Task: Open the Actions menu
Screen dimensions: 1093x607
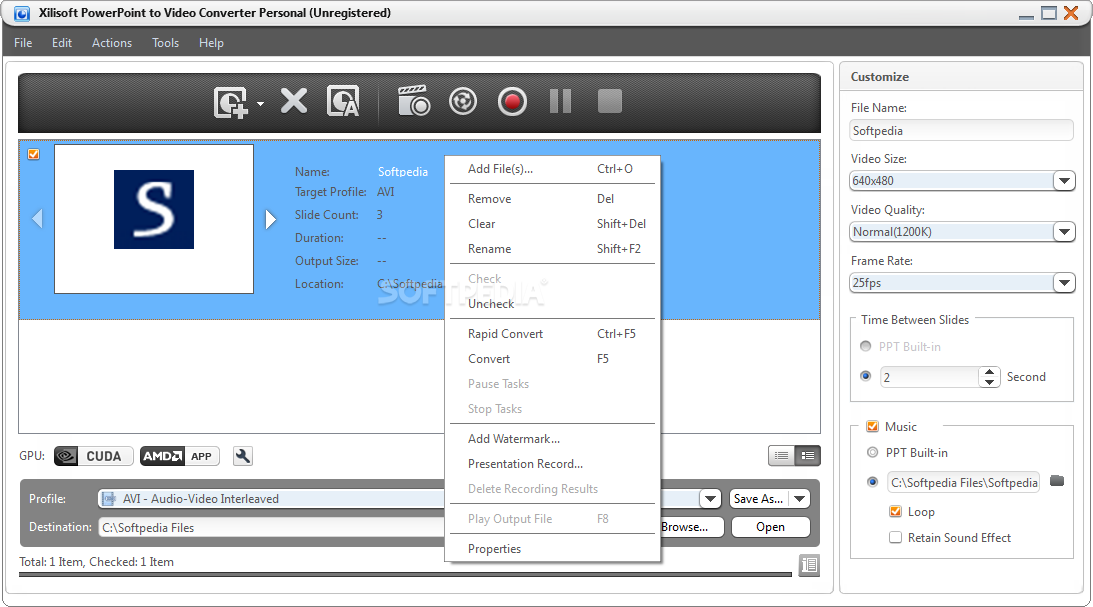Action: (112, 43)
